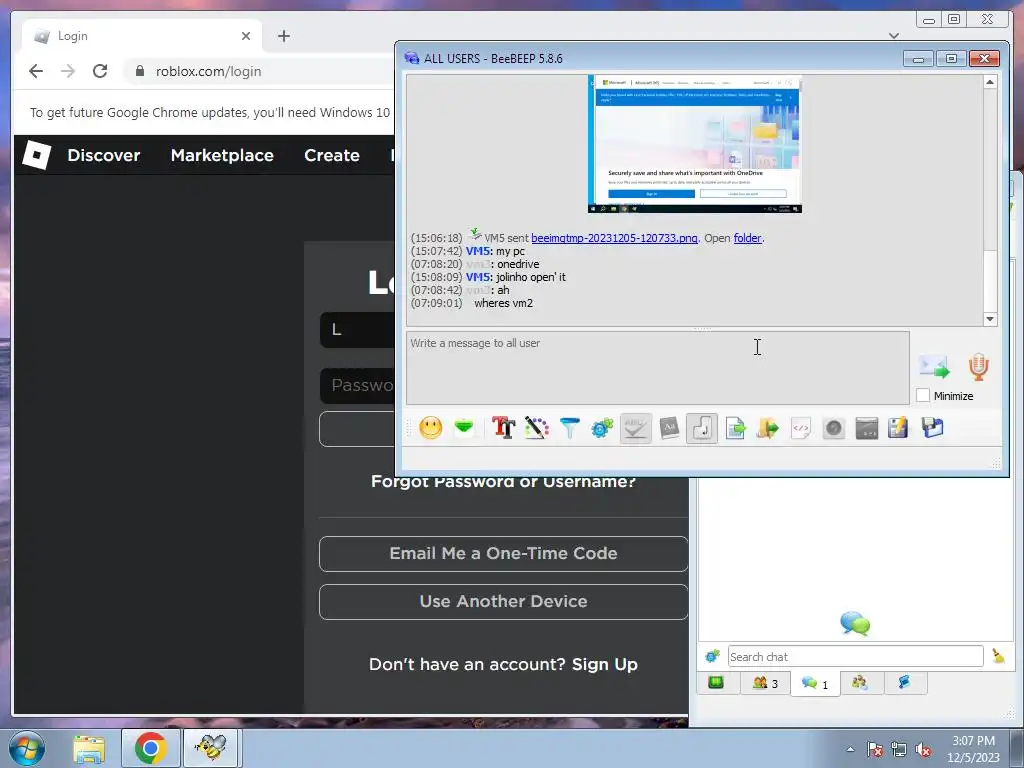Close the Login browser tab

246,36
